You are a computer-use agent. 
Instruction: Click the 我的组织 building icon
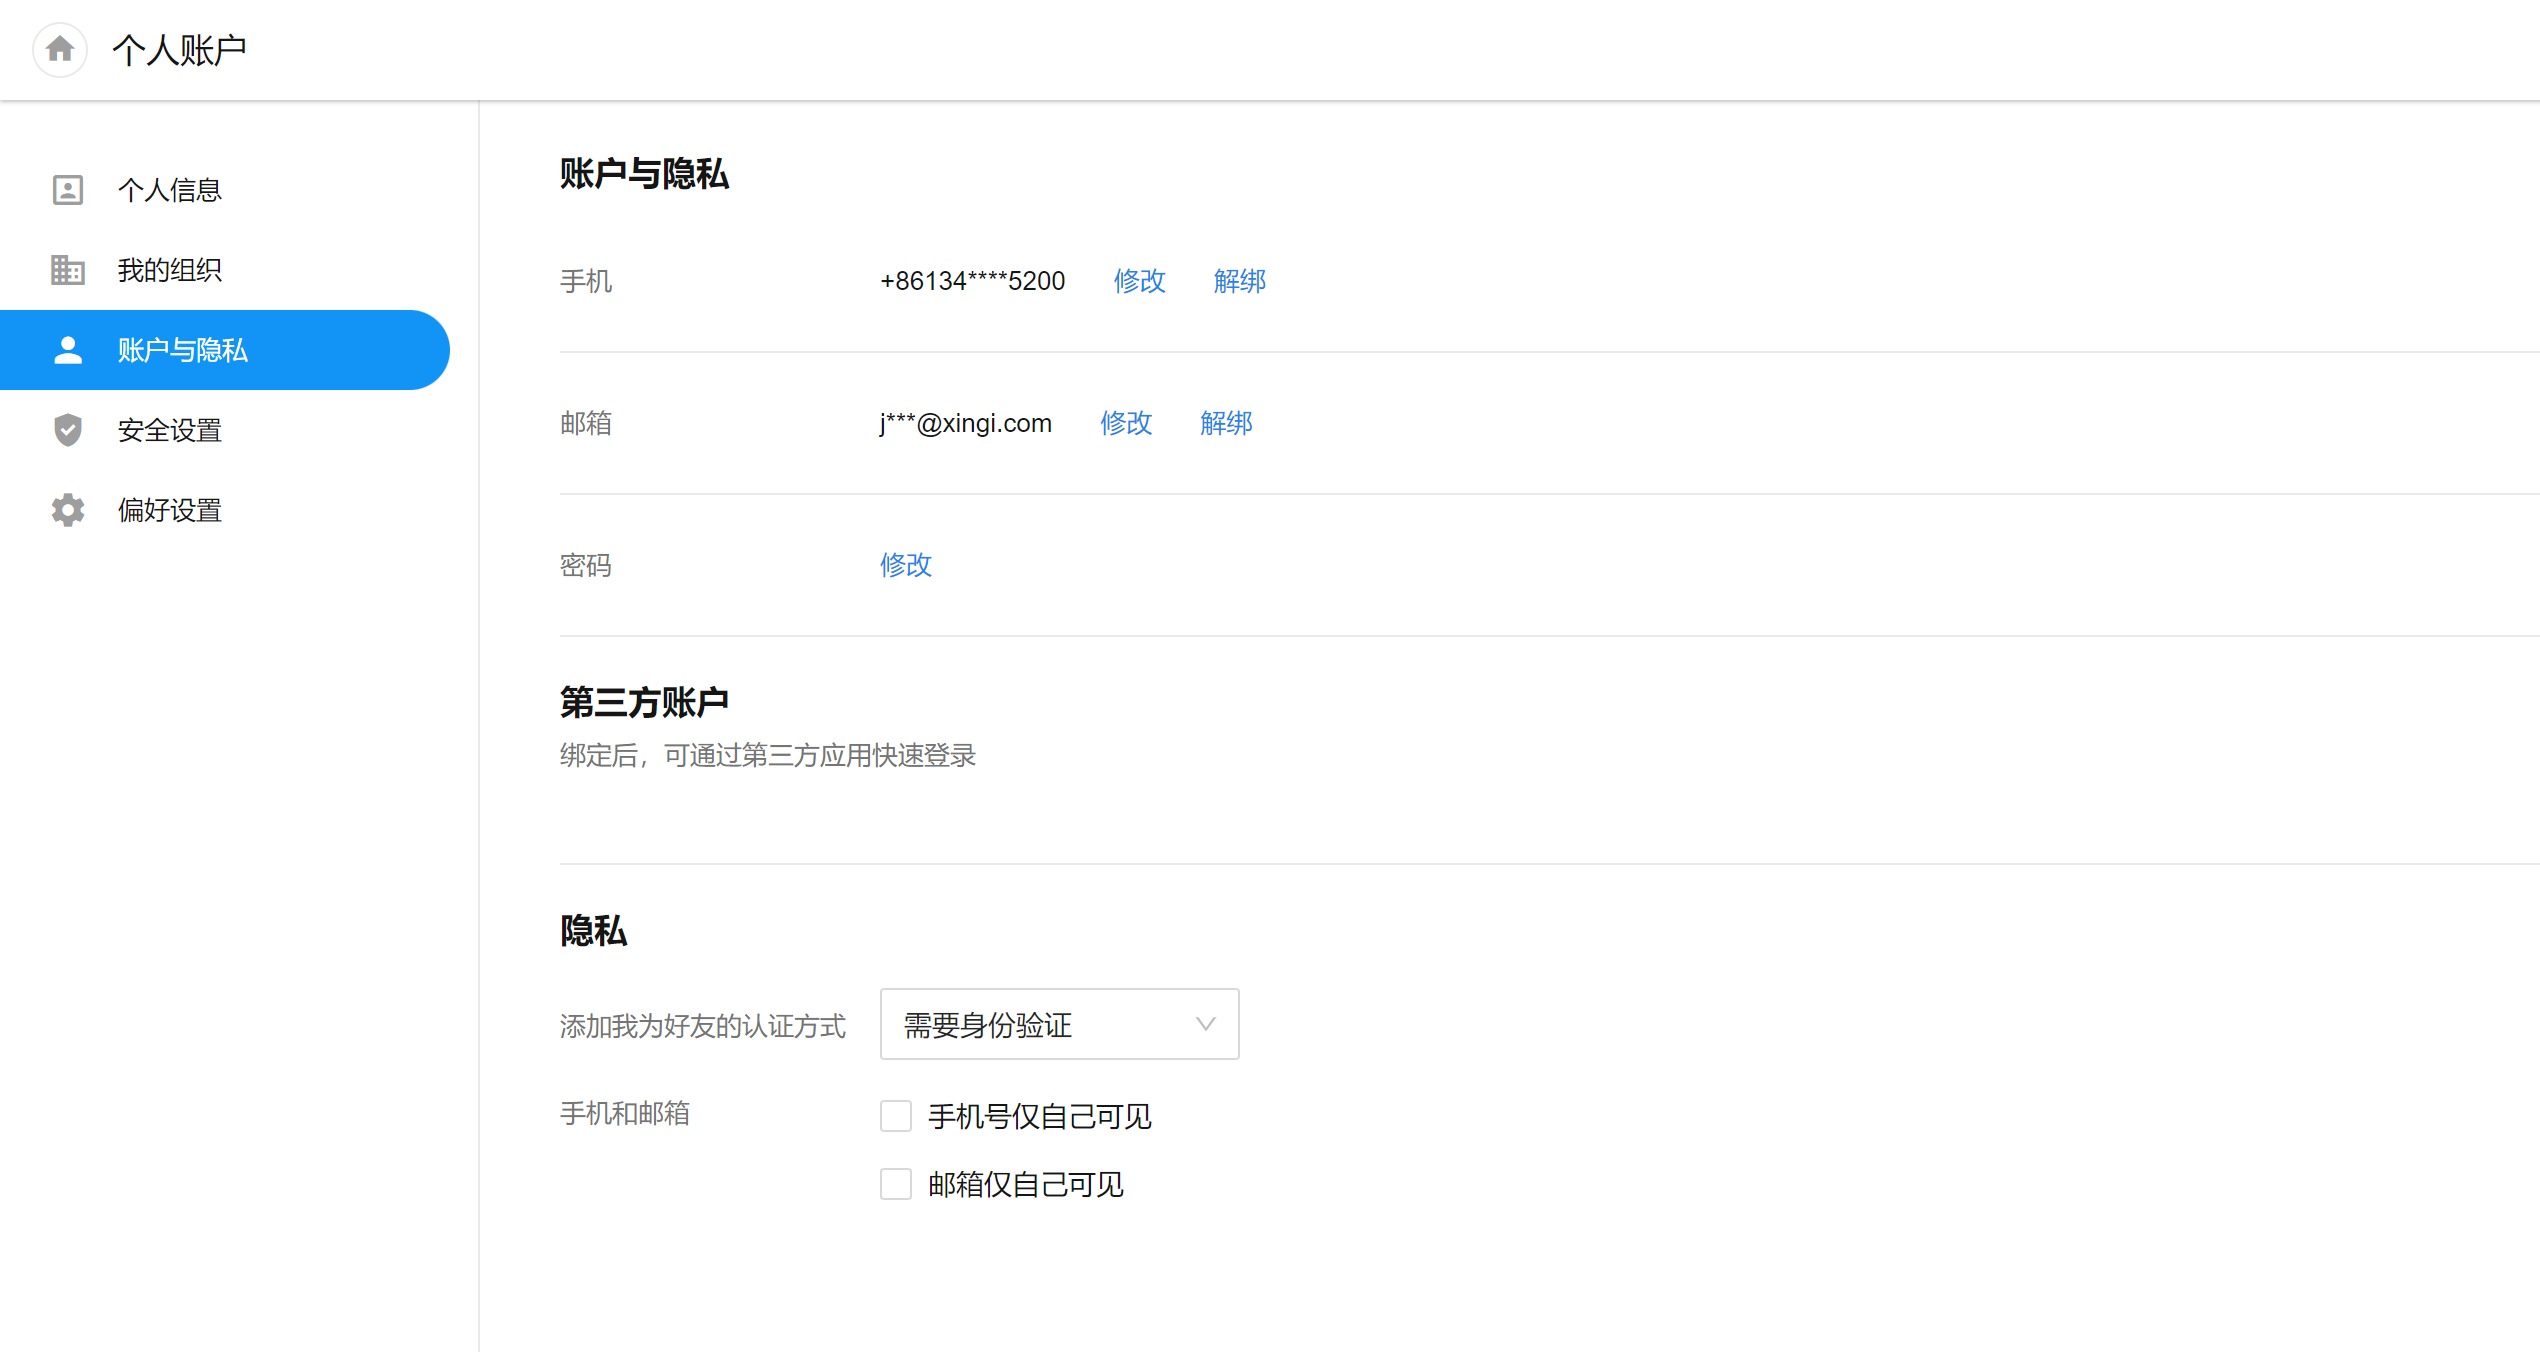67,270
